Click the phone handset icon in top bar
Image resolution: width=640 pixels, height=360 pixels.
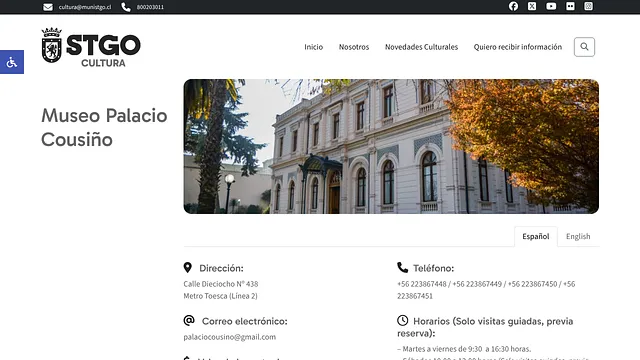coord(126,7)
